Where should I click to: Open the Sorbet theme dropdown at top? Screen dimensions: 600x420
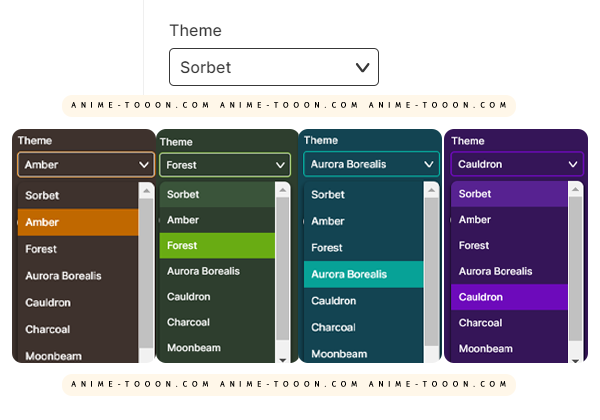coord(274,67)
